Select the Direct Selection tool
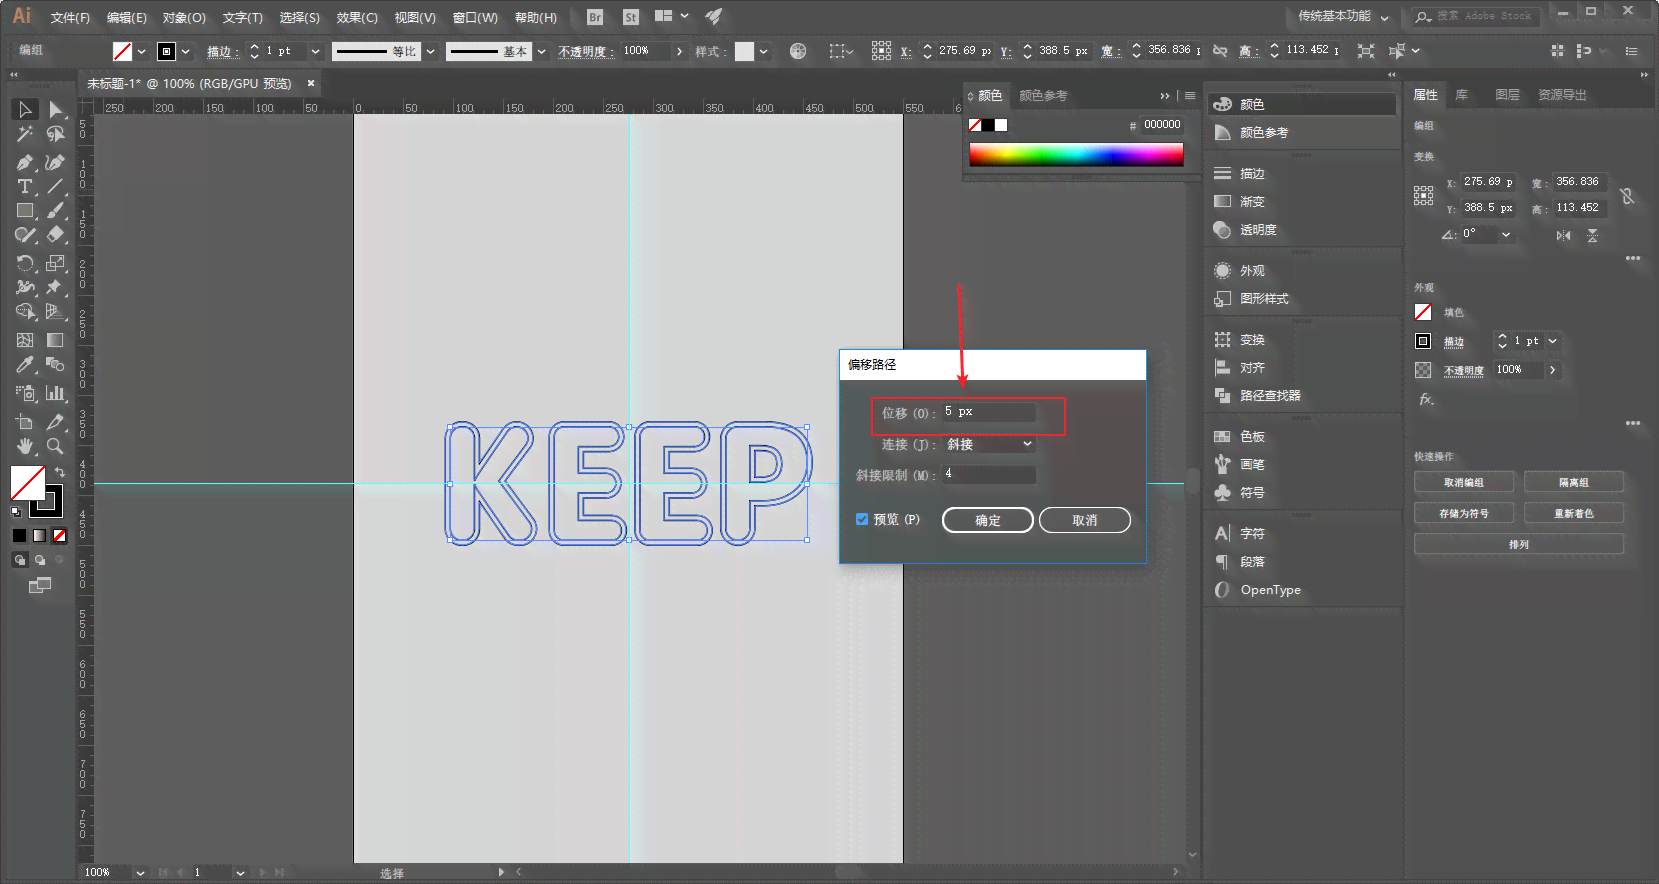The image size is (1659, 884). click(55, 109)
